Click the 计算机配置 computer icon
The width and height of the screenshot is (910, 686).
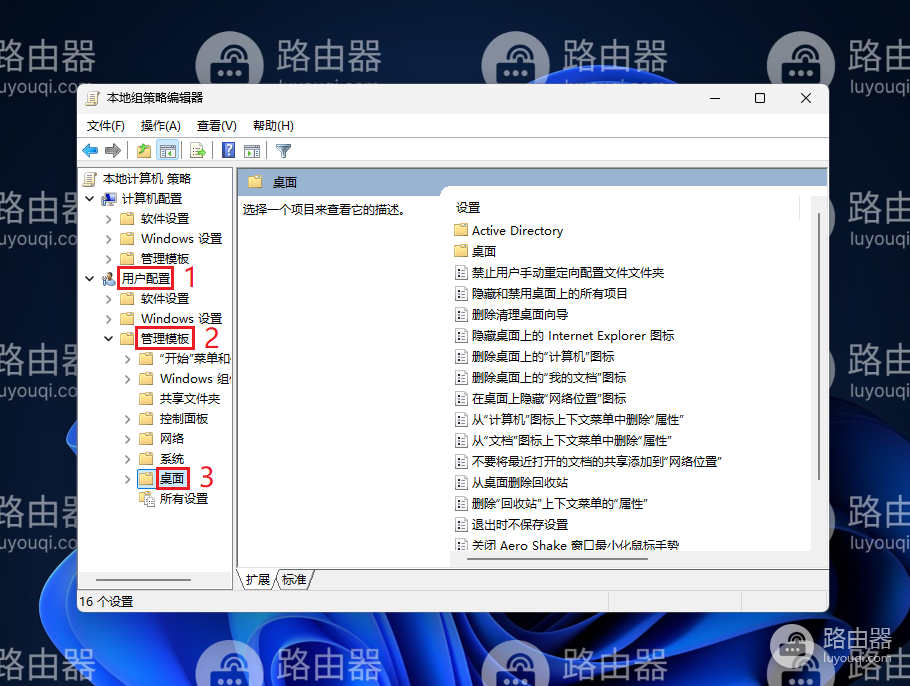tap(109, 199)
